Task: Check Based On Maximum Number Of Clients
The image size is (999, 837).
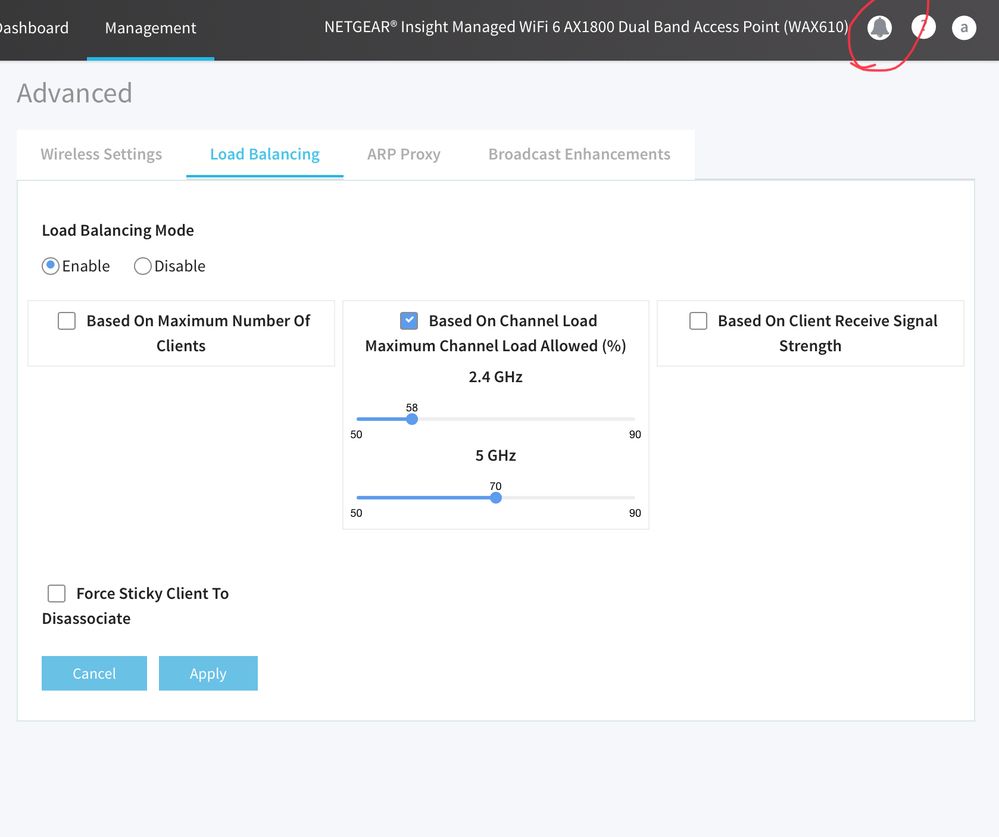Action: 67,321
